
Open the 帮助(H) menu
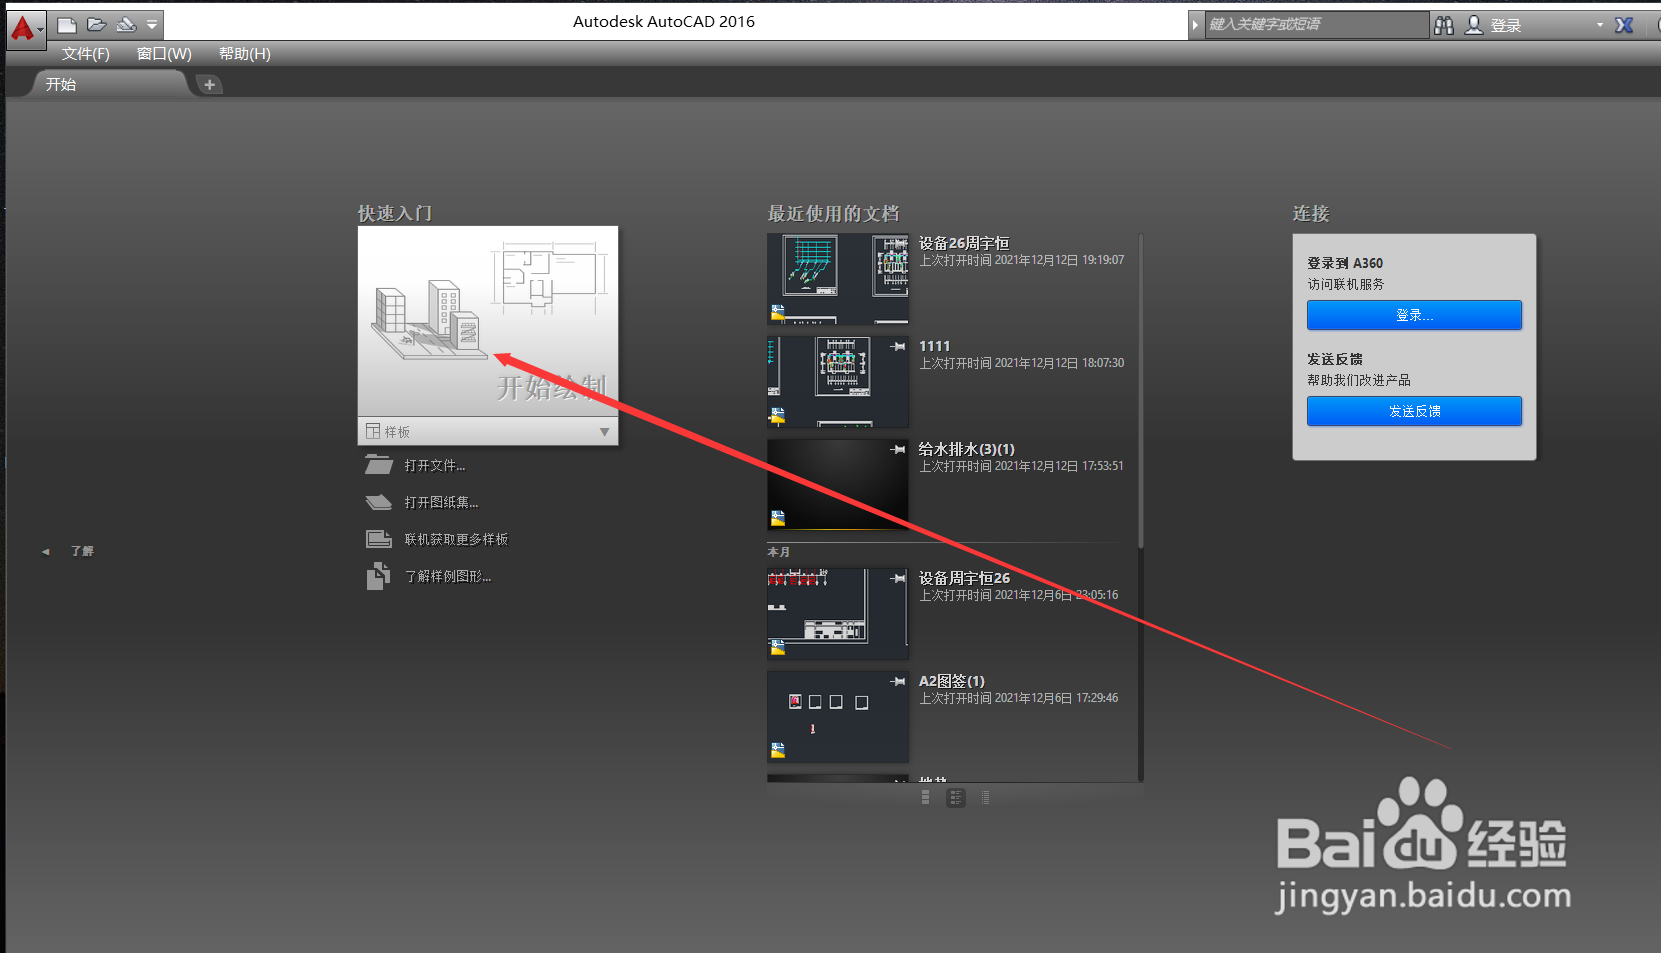[x=245, y=54]
